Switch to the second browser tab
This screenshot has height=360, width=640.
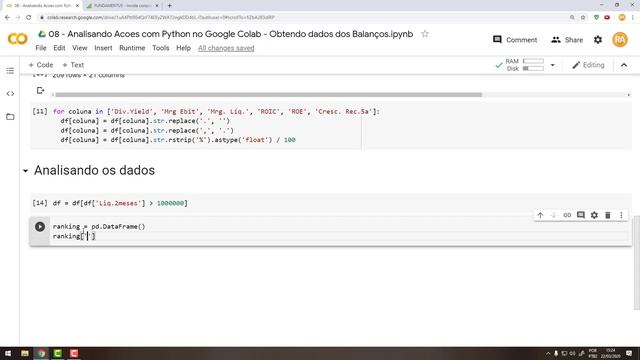[121, 6]
